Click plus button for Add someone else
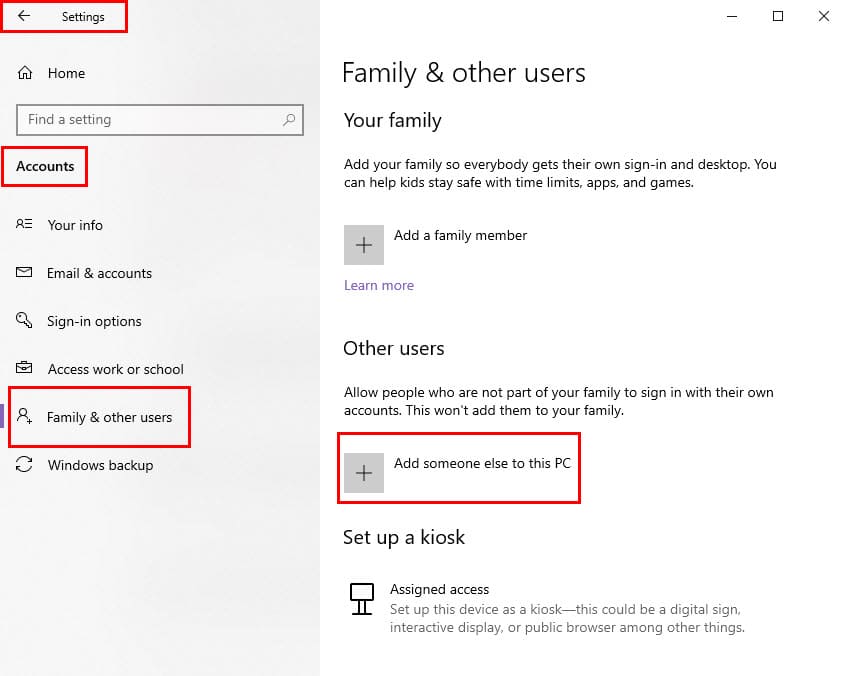The width and height of the screenshot is (846, 676). pos(364,473)
